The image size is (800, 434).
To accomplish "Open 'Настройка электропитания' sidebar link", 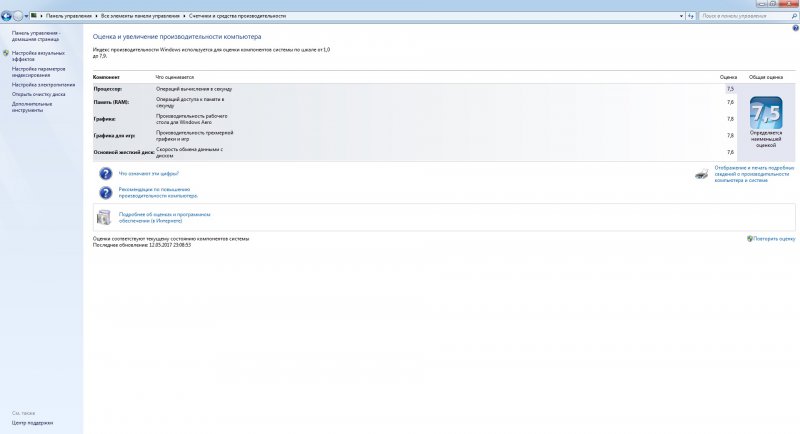I will [43, 85].
